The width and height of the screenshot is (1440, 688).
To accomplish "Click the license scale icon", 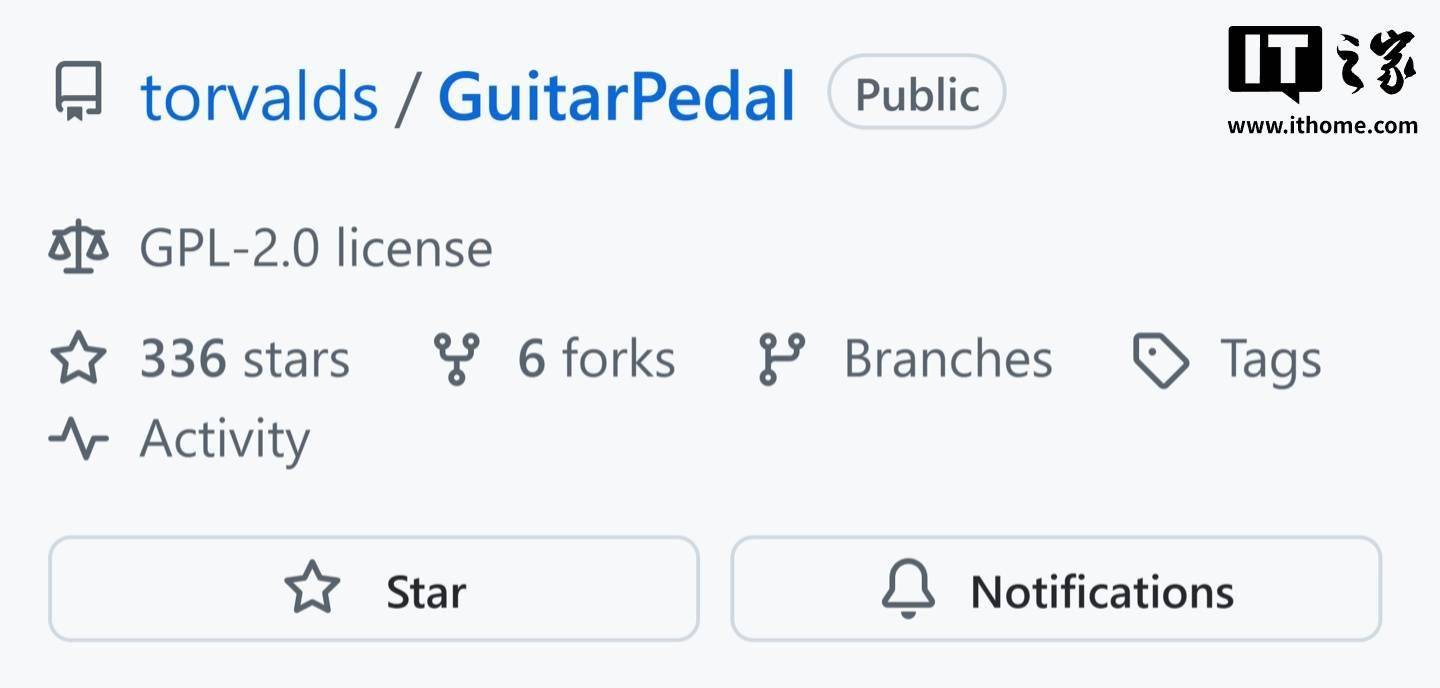I will [78, 248].
